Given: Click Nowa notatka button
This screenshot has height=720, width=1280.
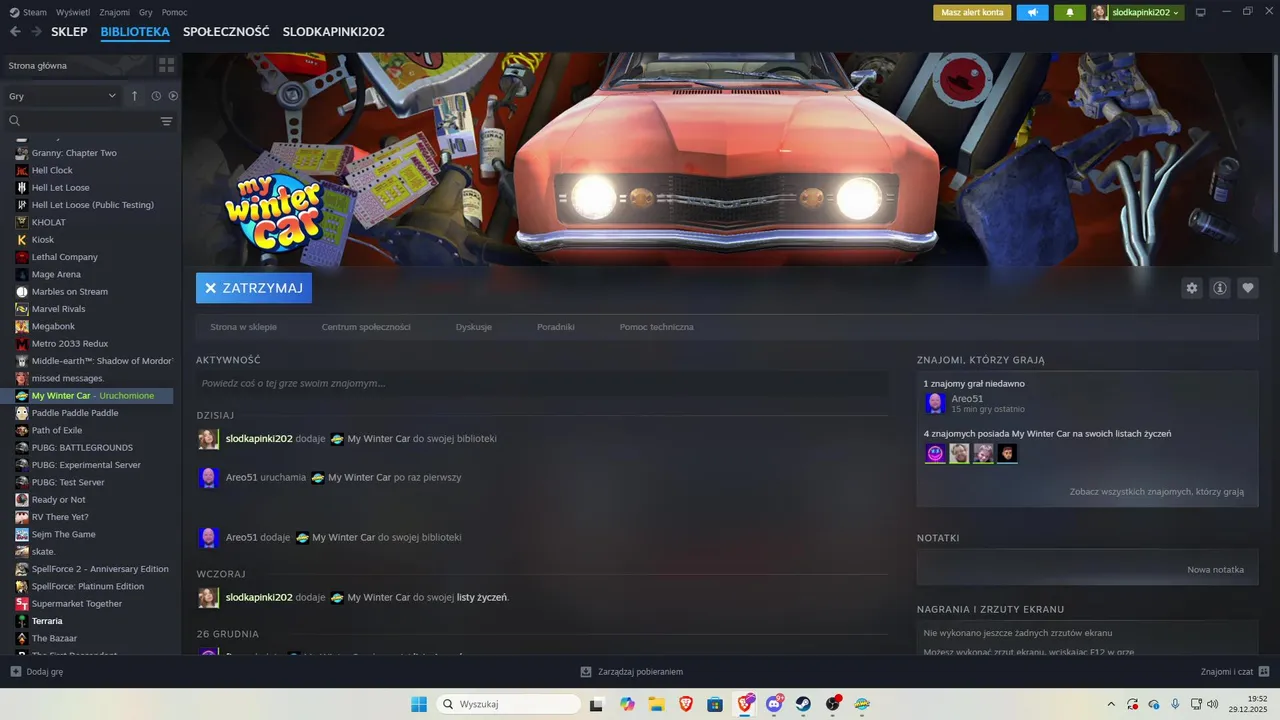Looking at the screenshot, I should tap(1215, 570).
